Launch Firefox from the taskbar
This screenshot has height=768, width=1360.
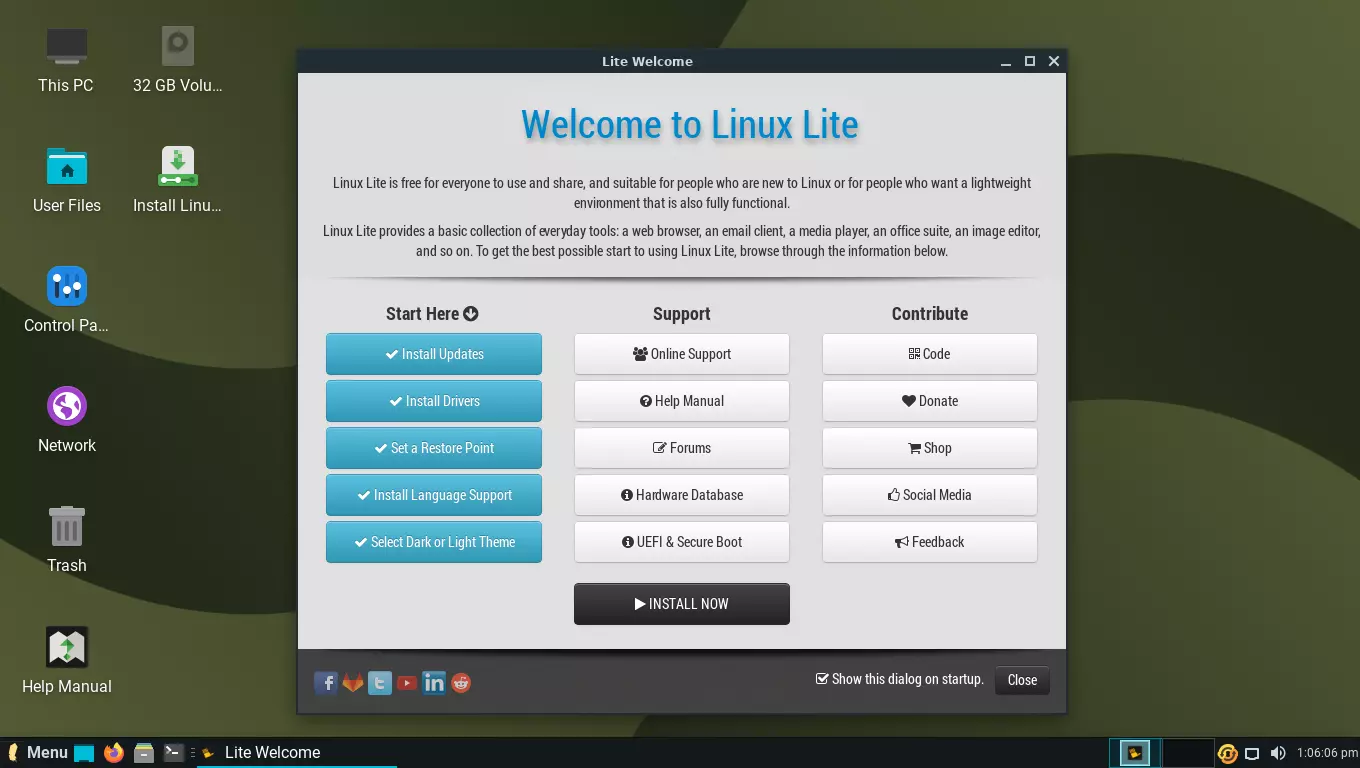(114, 753)
